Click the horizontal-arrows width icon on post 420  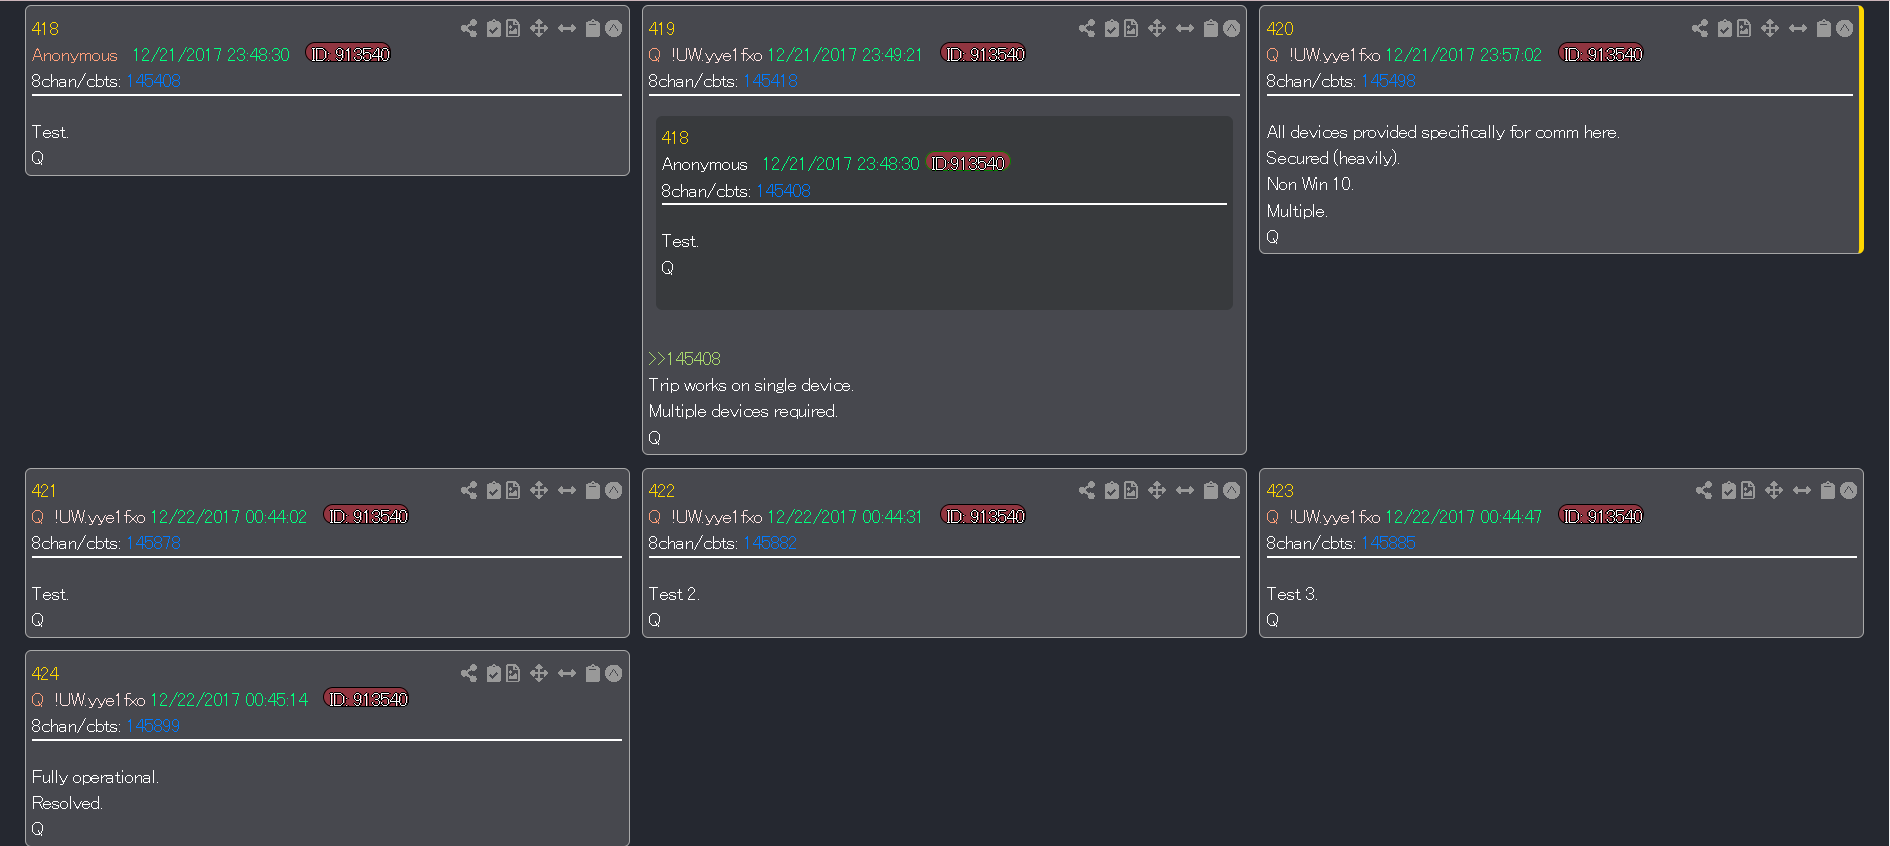[1798, 28]
